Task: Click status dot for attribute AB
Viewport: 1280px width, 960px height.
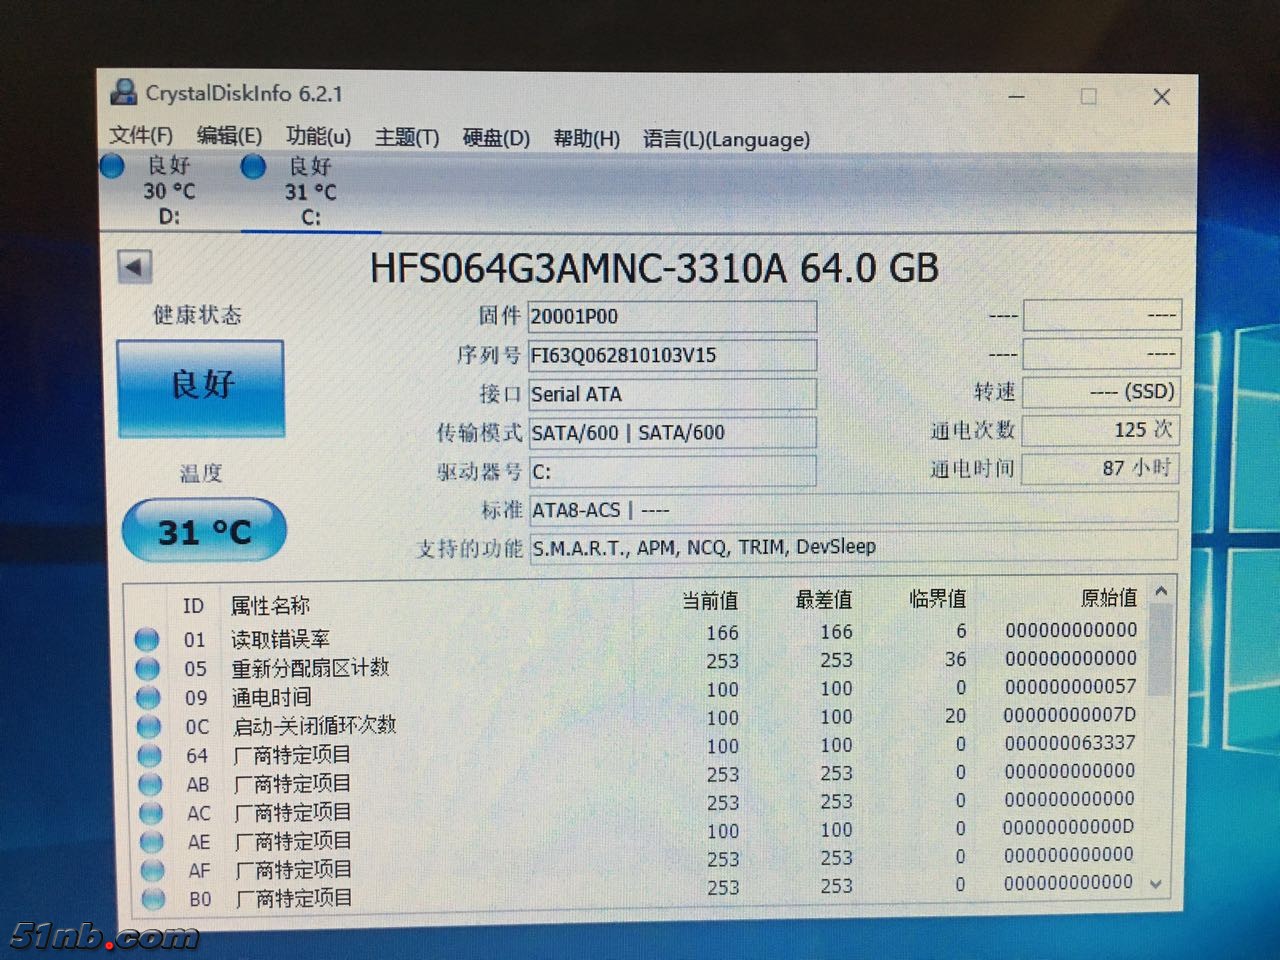Action: (150, 784)
